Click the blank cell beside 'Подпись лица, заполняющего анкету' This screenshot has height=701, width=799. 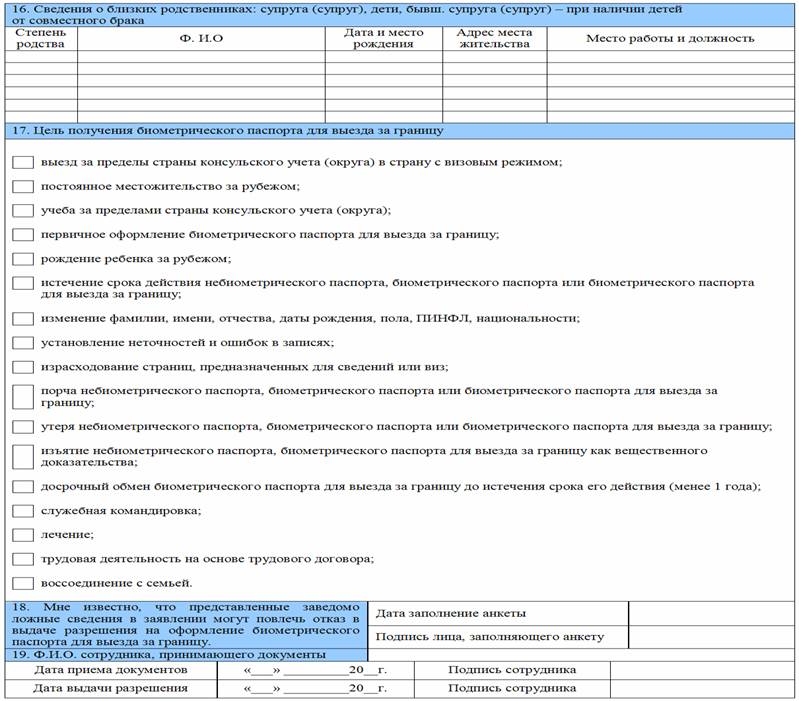713,636
